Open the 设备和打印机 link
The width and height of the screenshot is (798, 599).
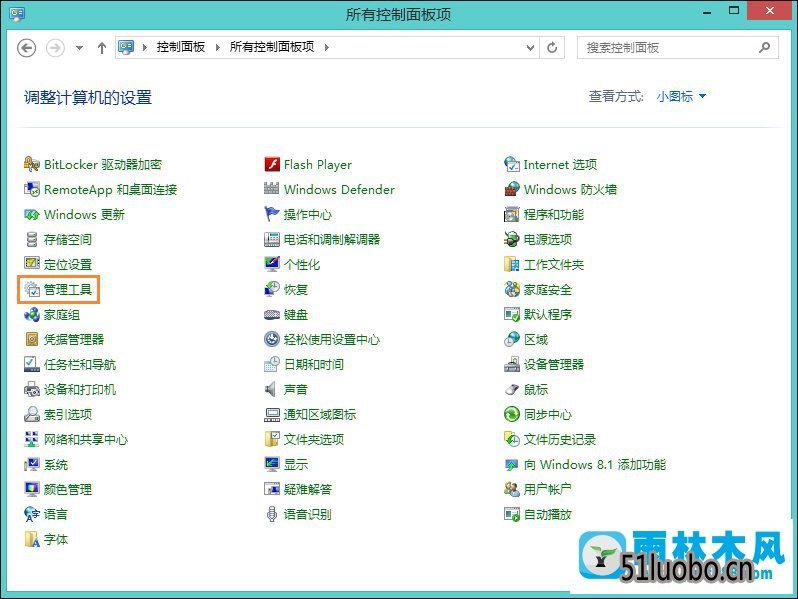pyautogui.click(x=80, y=389)
